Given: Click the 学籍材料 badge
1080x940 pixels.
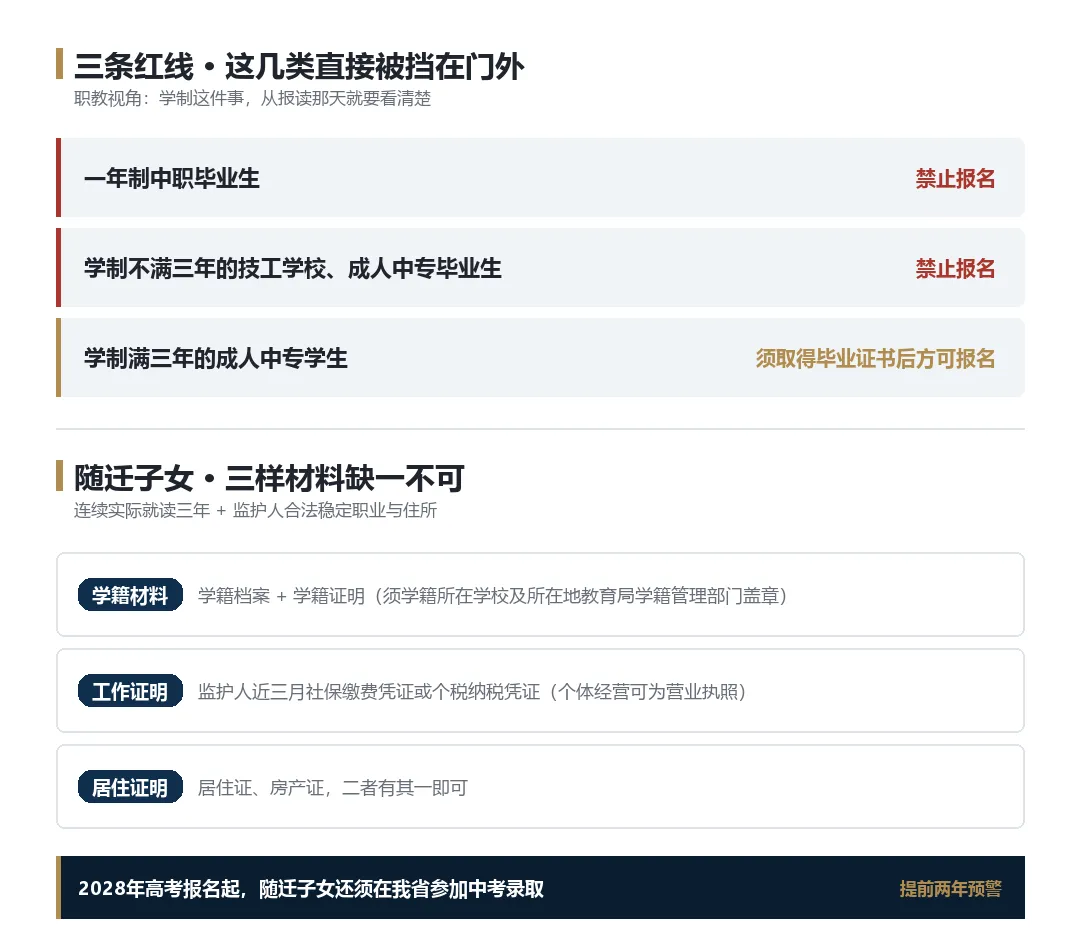Looking at the screenshot, I should coord(130,594).
